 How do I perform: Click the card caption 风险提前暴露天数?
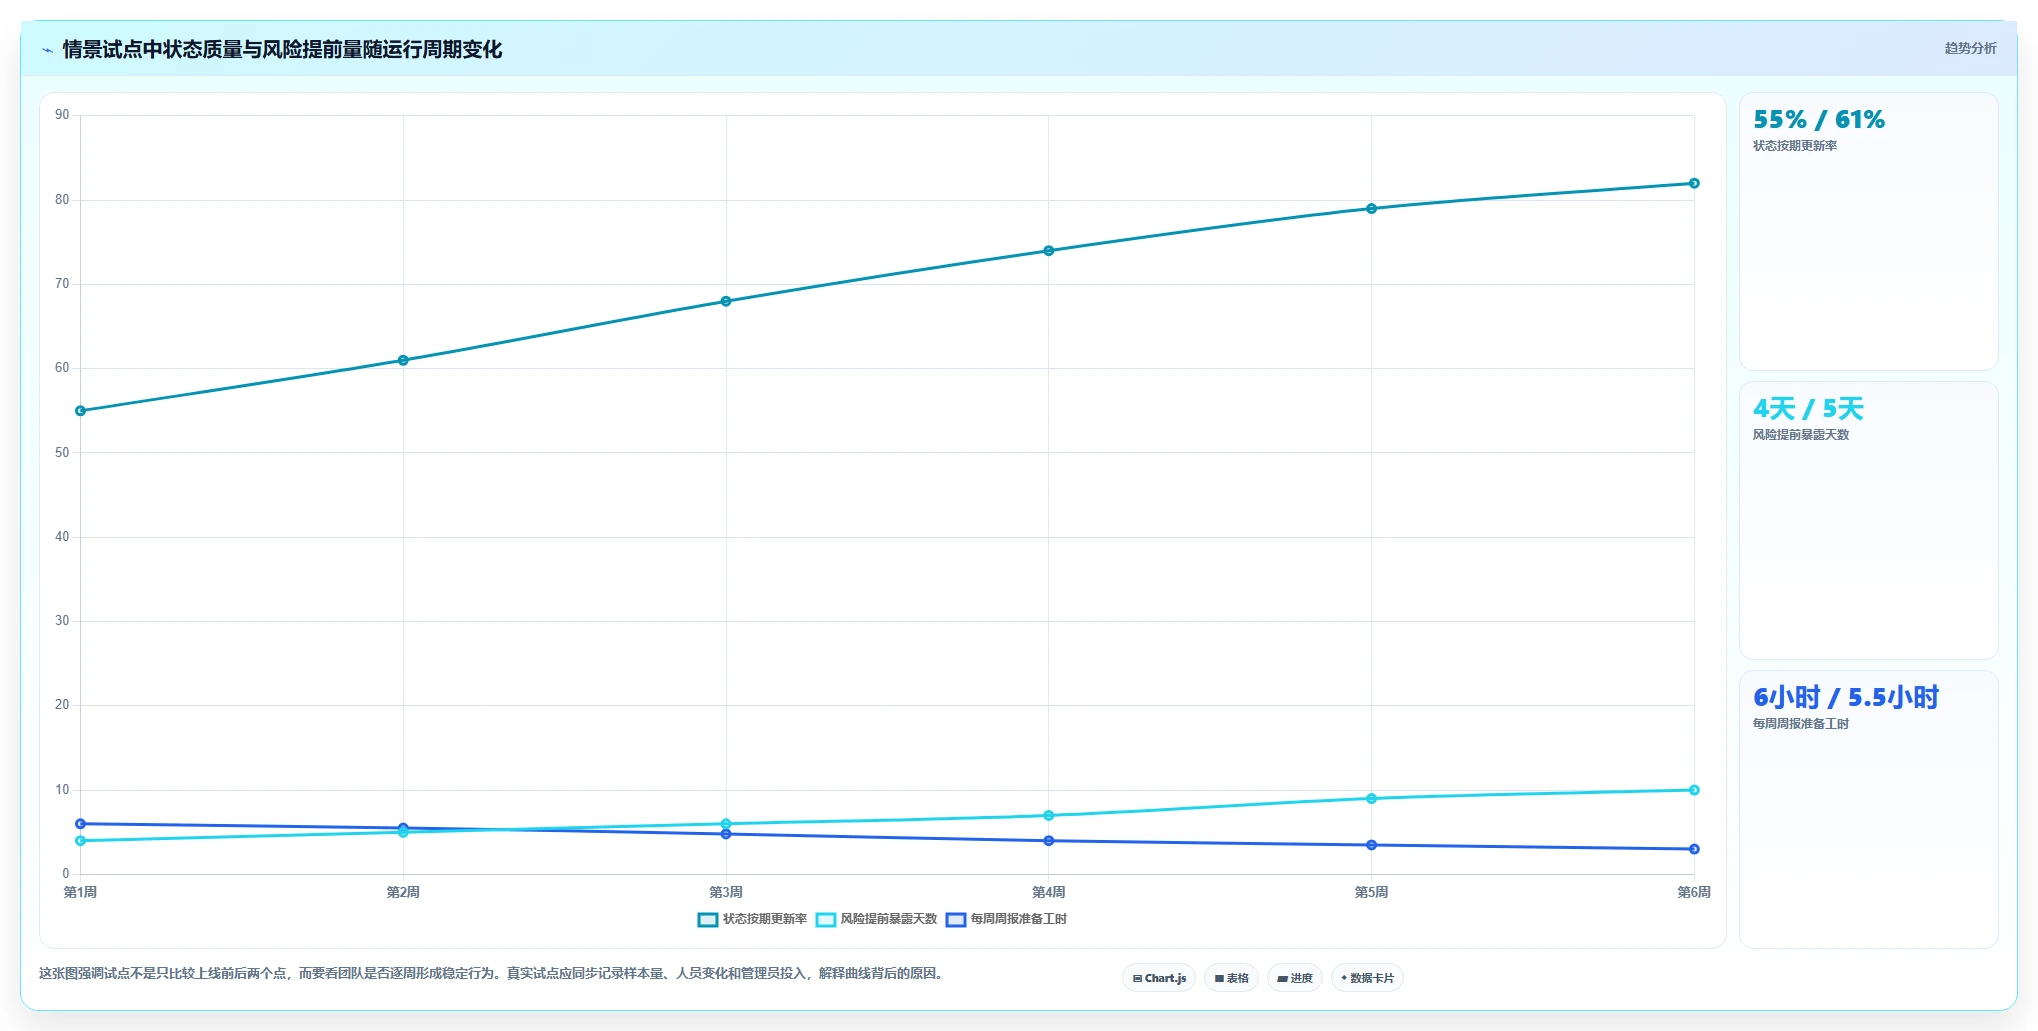pyautogui.click(x=1801, y=435)
